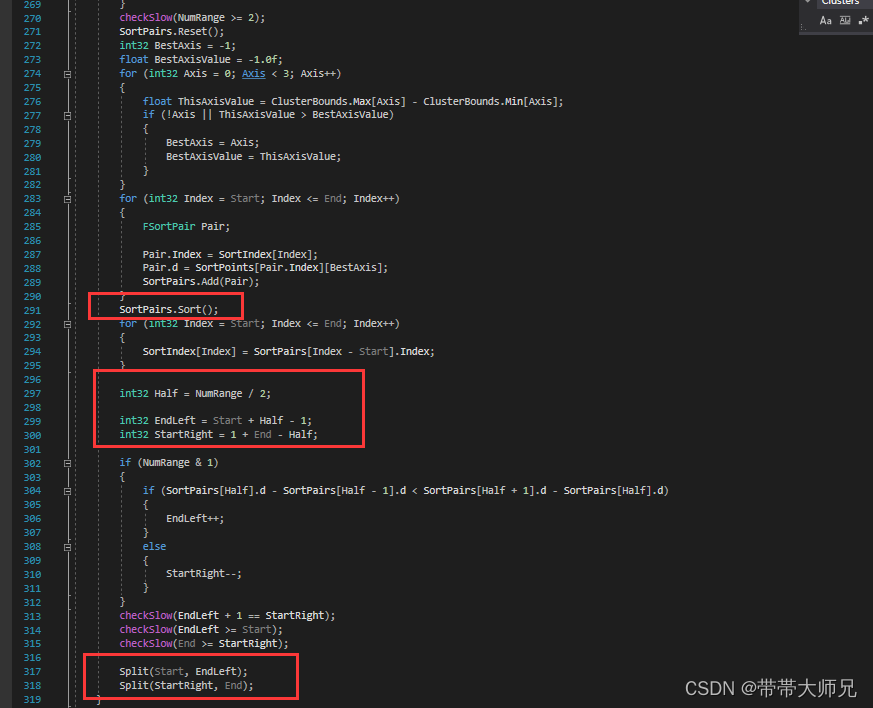Click 'EndLeft++;' on line 306
The width and height of the screenshot is (873, 708).
pos(195,518)
